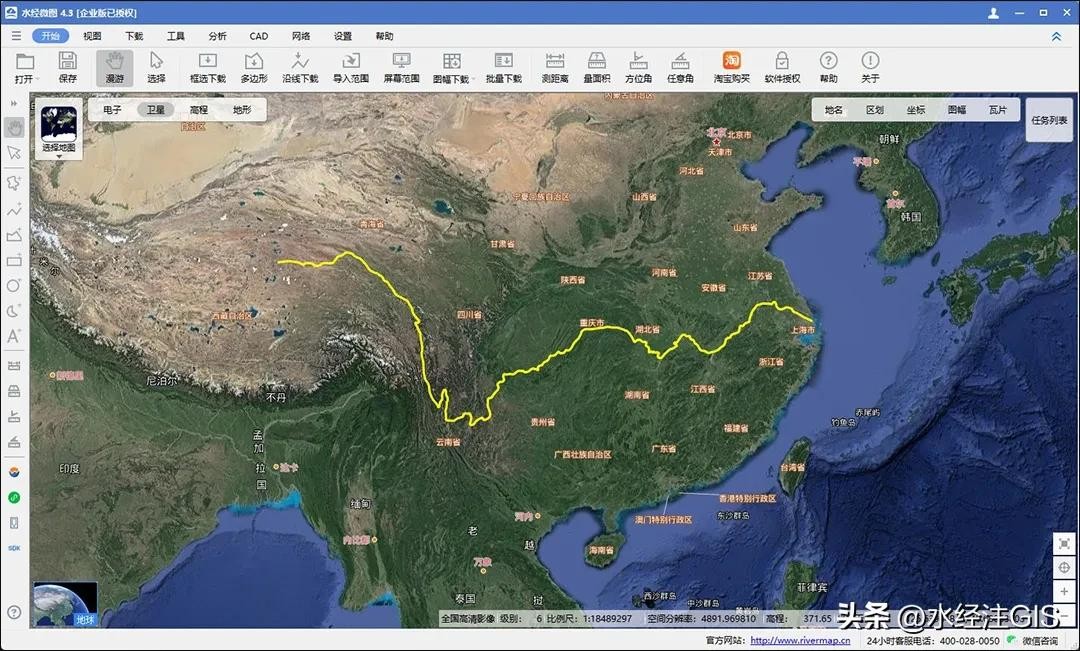This screenshot has height=651, width=1080.
Task: Toggle the 区划 administrative boundaries overlay
Action: (874, 110)
